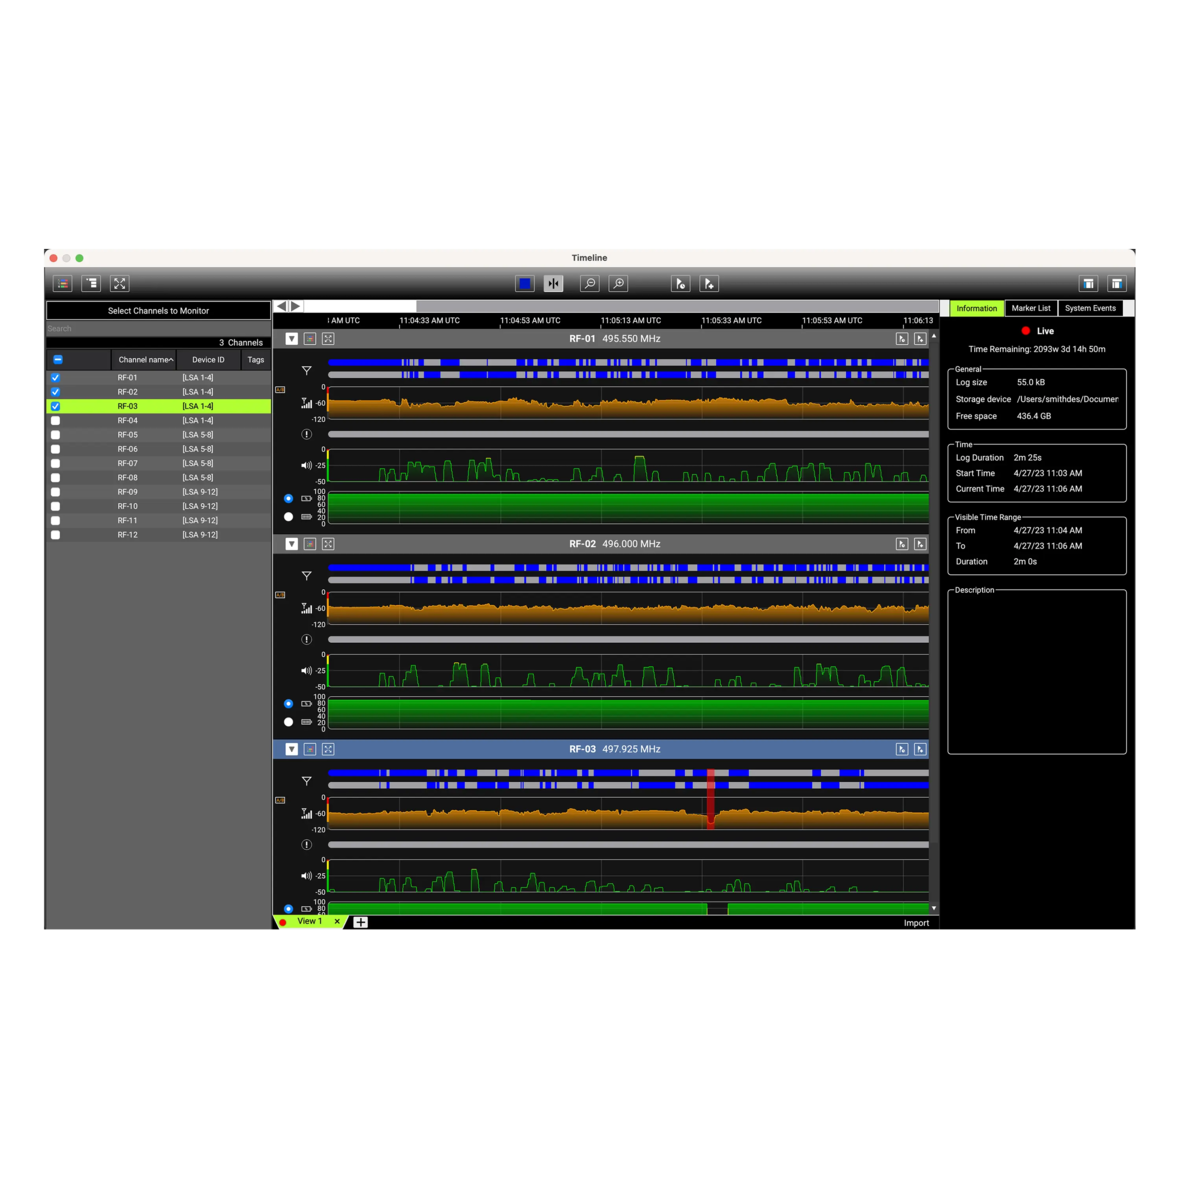Image resolution: width=1180 pixels, height=1180 pixels.
Task: Collapse the RF-02 channel lane
Action: pyautogui.click(x=291, y=544)
